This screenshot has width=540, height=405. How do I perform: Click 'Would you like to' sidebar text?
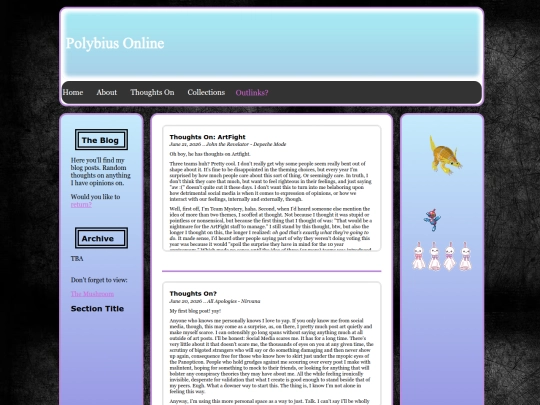tap(95, 197)
